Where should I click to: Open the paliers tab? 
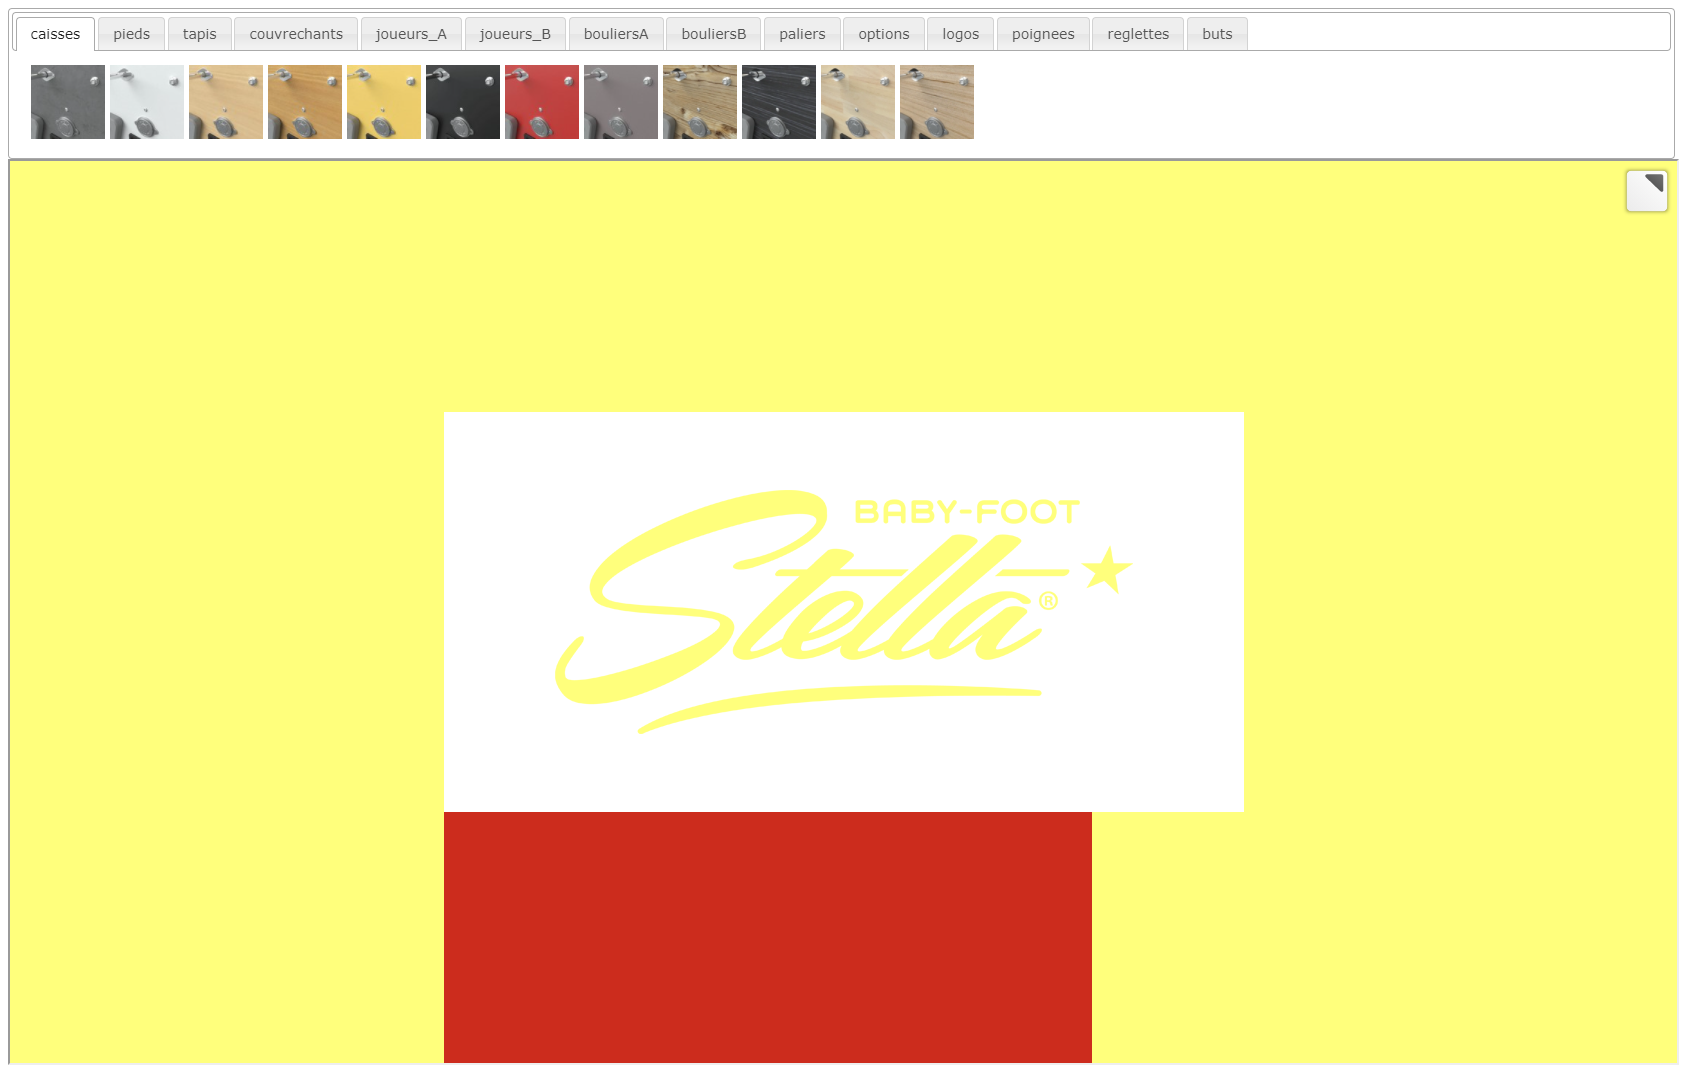[802, 34]
